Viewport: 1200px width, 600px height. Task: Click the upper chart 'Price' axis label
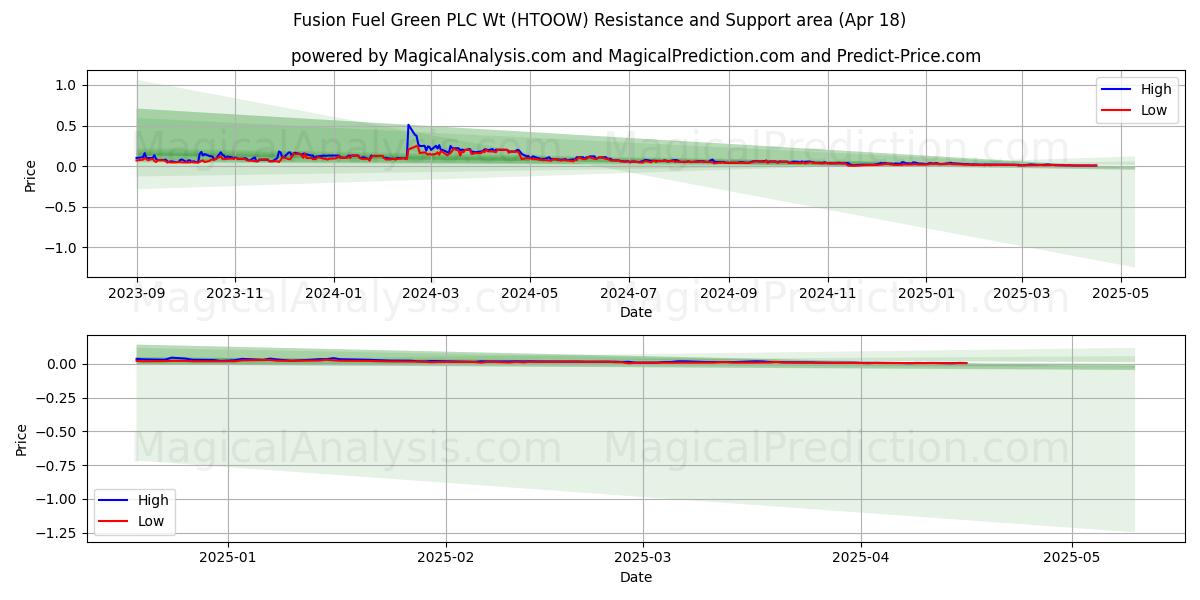(30, 175)
